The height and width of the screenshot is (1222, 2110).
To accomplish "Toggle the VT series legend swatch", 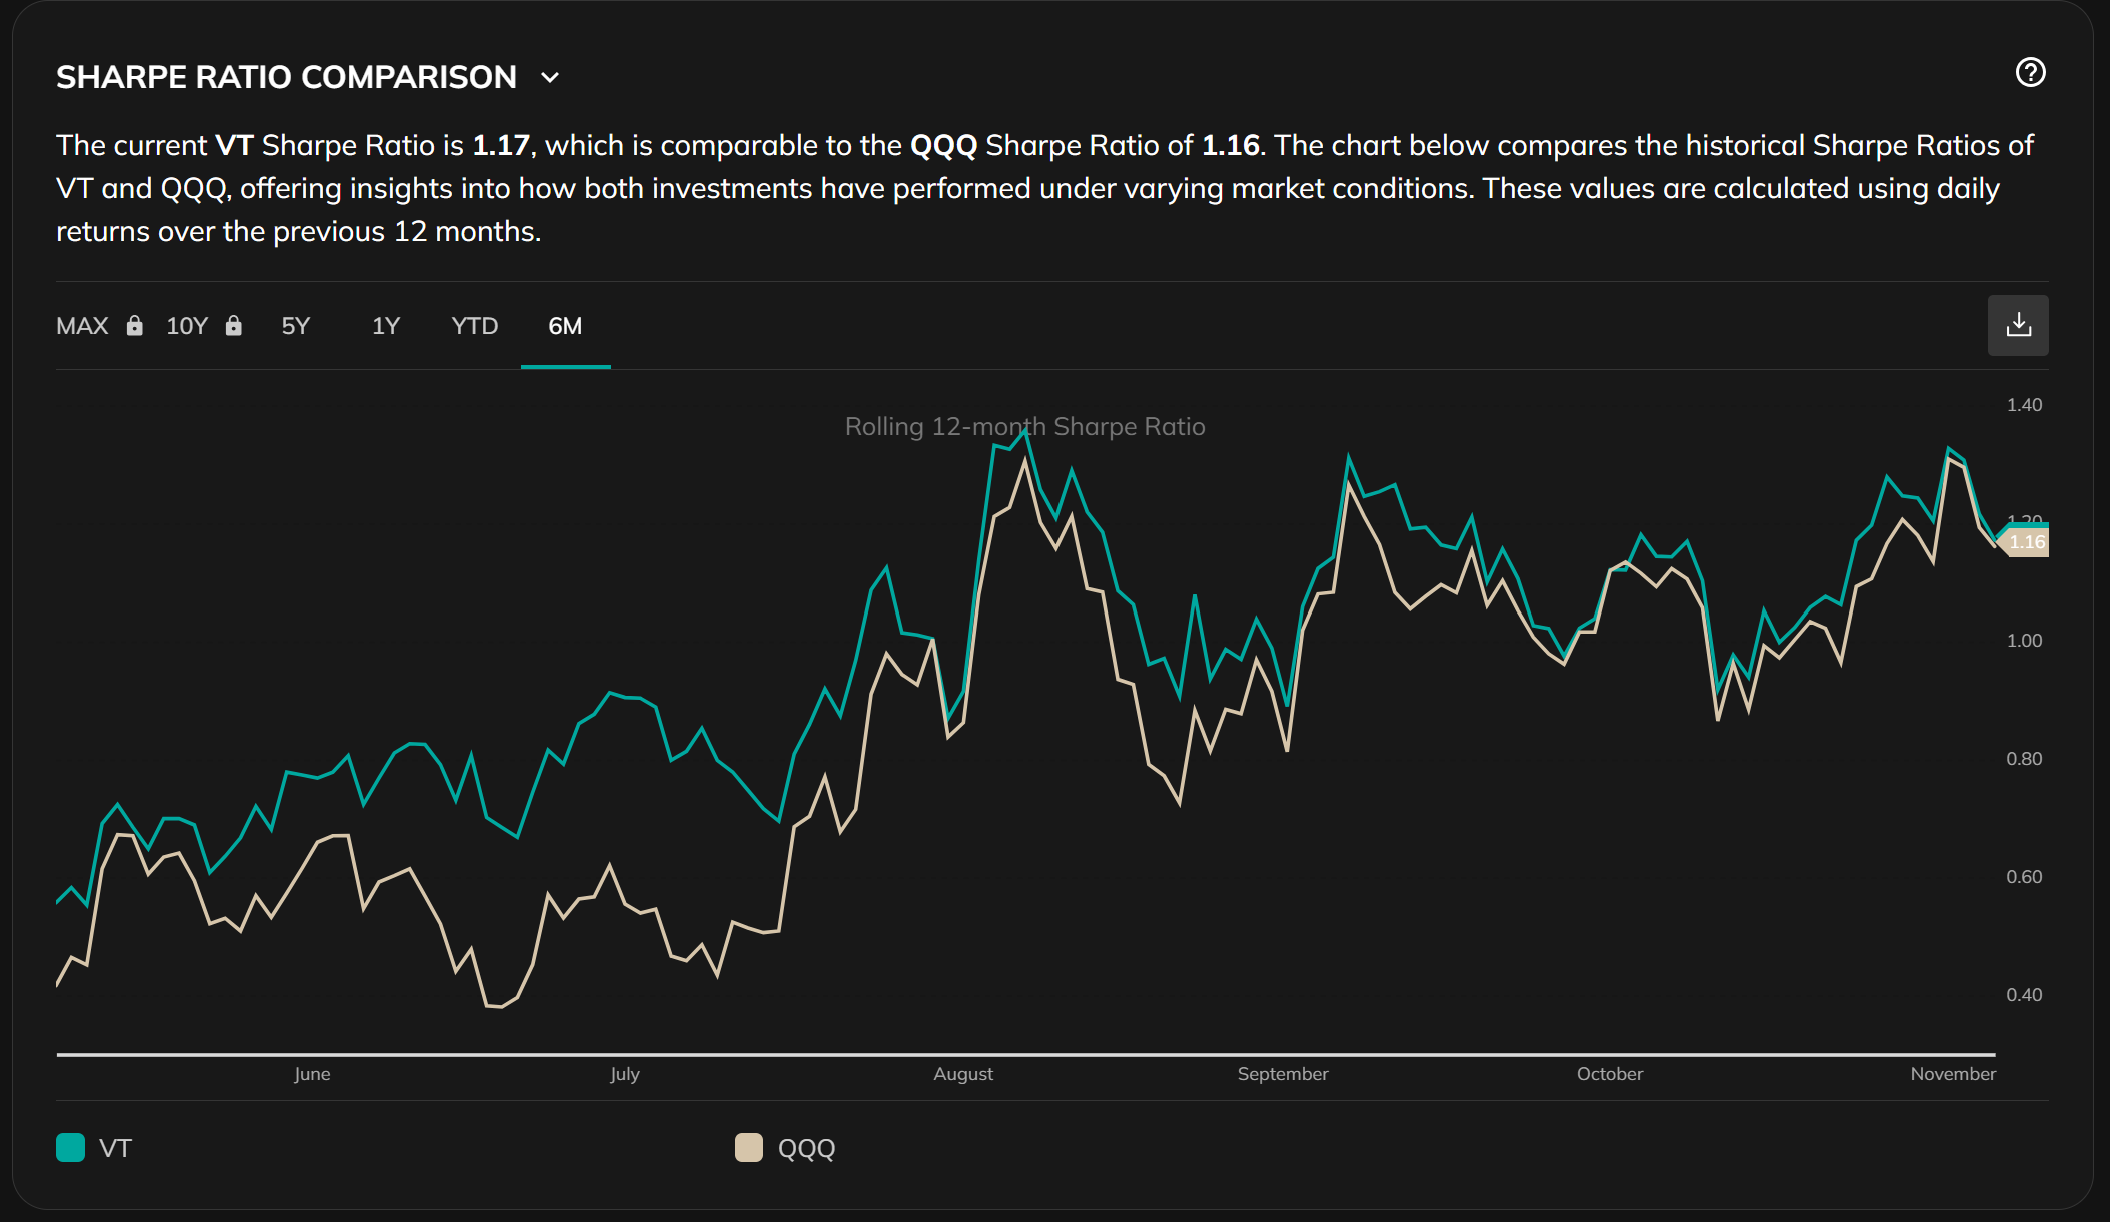I will tap(71, 1147).
